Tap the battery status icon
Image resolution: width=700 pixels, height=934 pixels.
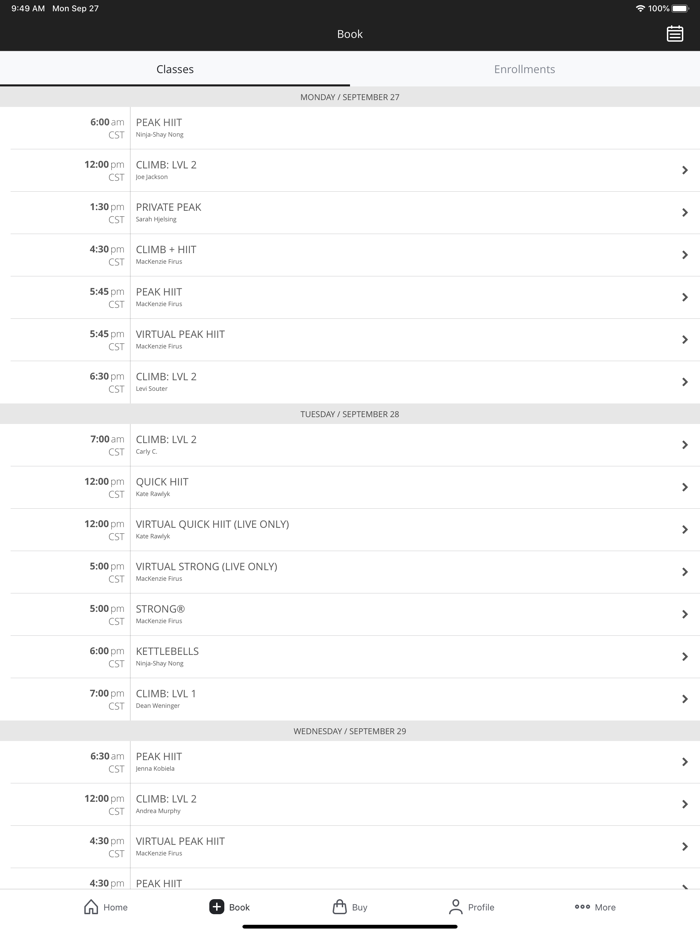pos(680,8)
